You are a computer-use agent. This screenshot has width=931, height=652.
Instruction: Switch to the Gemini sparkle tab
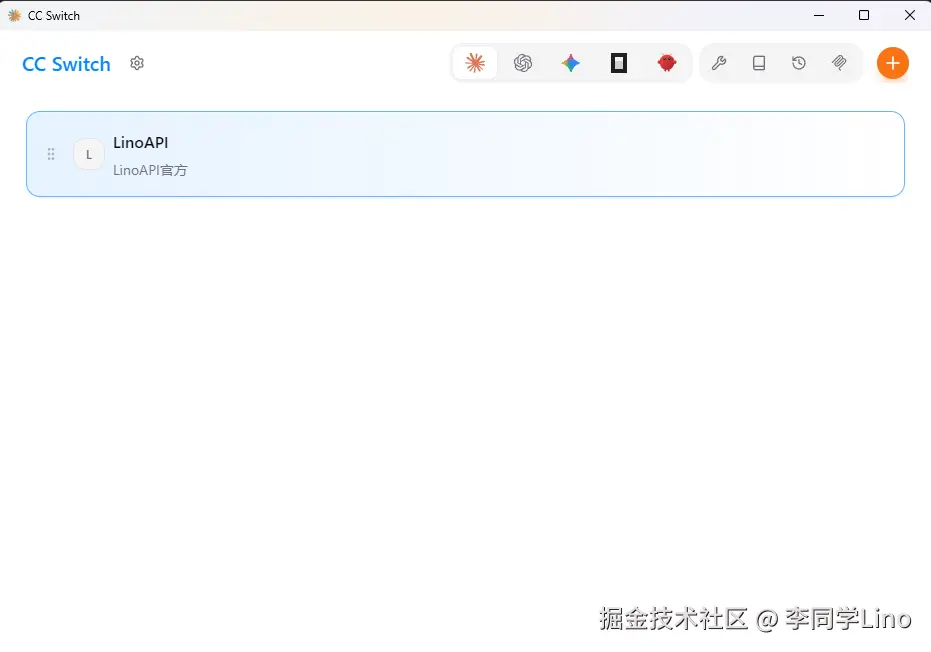tap(571, 63)
